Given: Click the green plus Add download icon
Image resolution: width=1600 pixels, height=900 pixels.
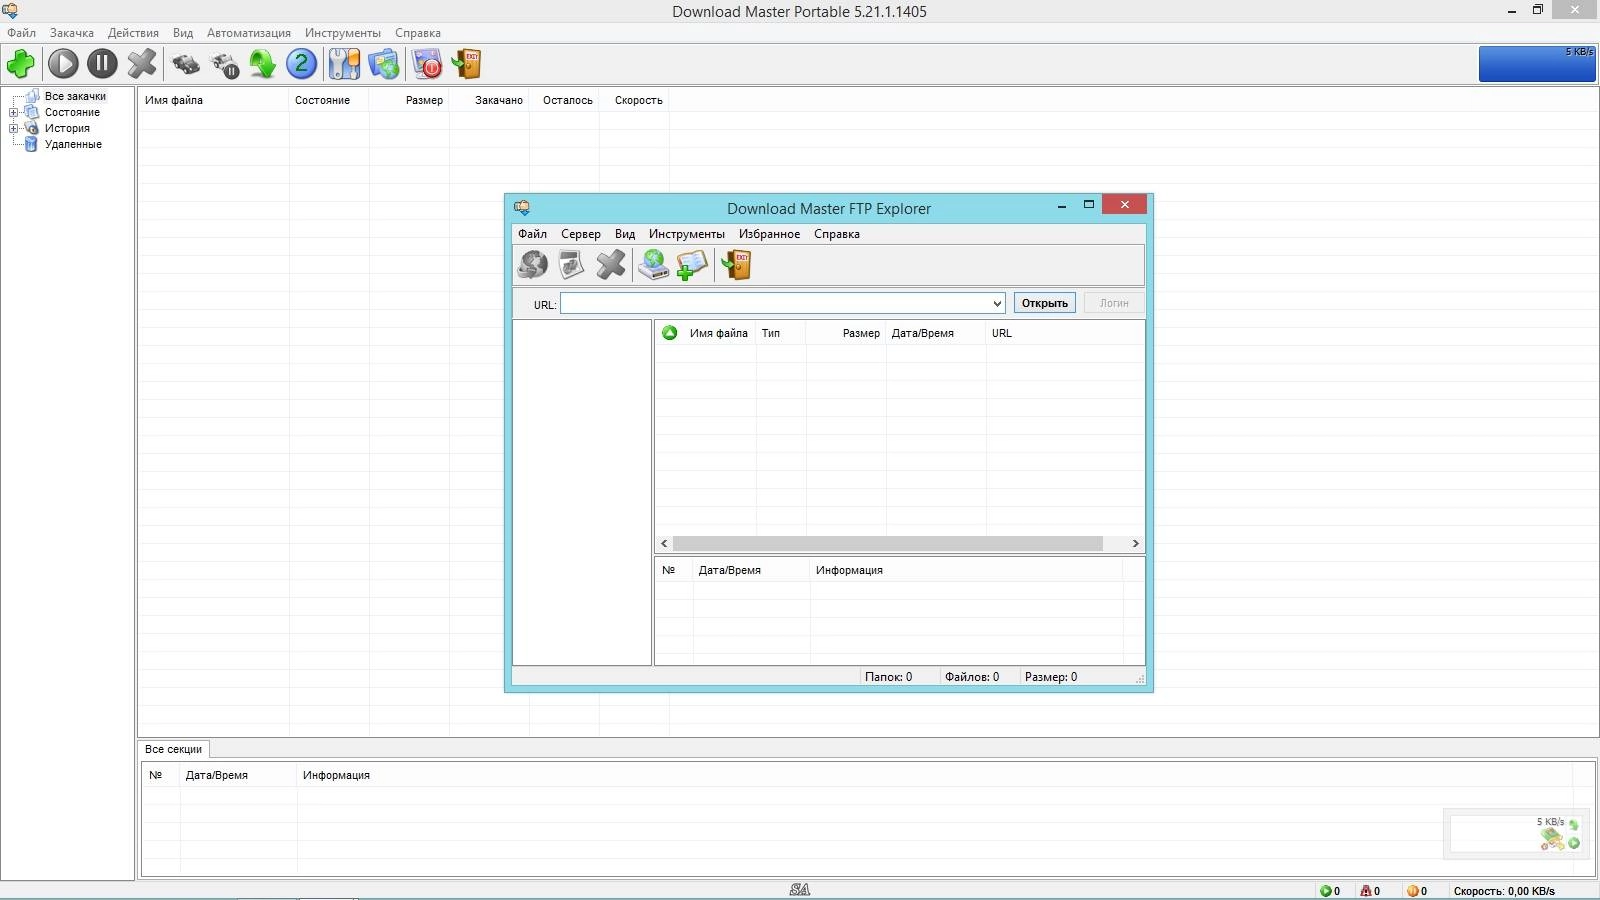Looking at the screenshot, I should pyautogui.click(x=21, y=64).
